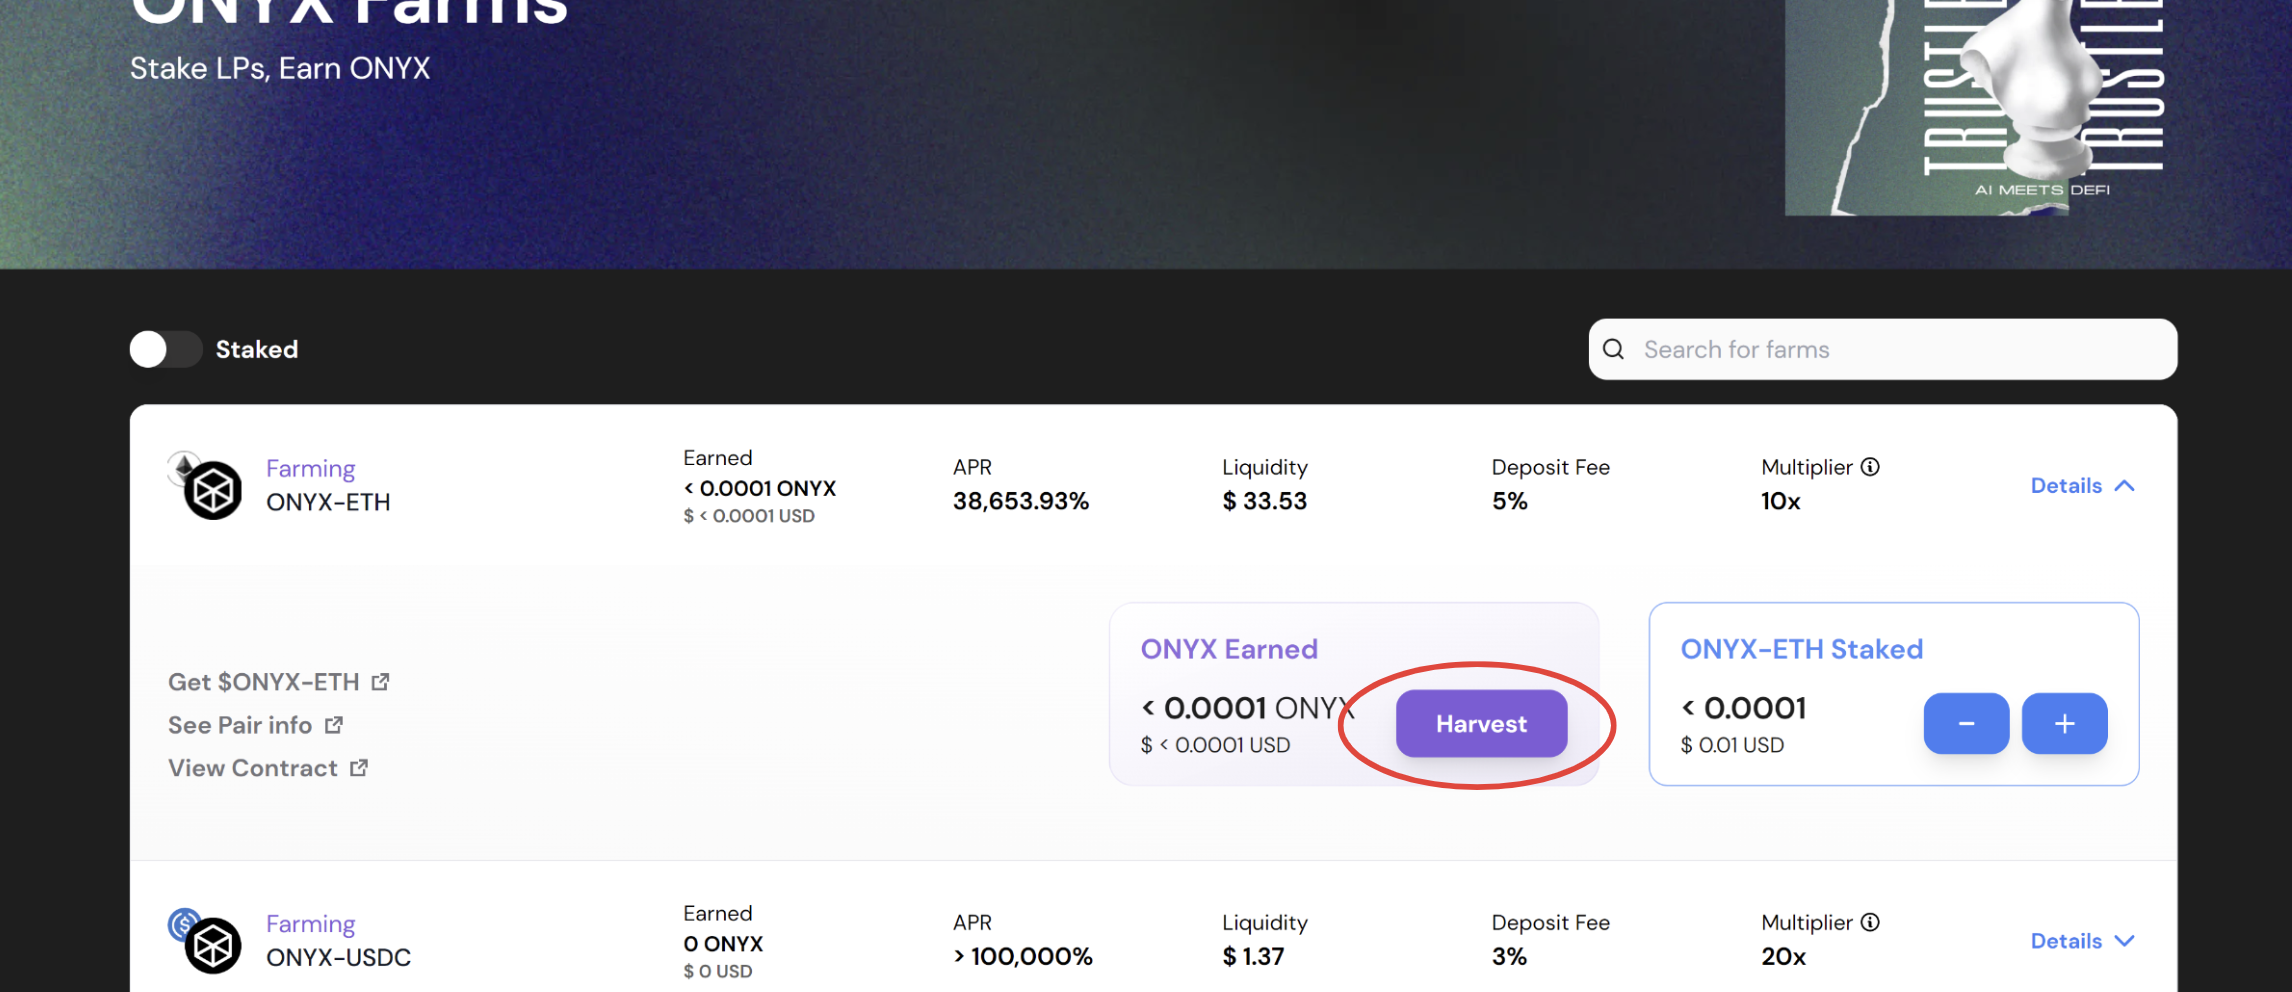Stake more ONYX-ETH with plus button

click(x=2064, y=724)
